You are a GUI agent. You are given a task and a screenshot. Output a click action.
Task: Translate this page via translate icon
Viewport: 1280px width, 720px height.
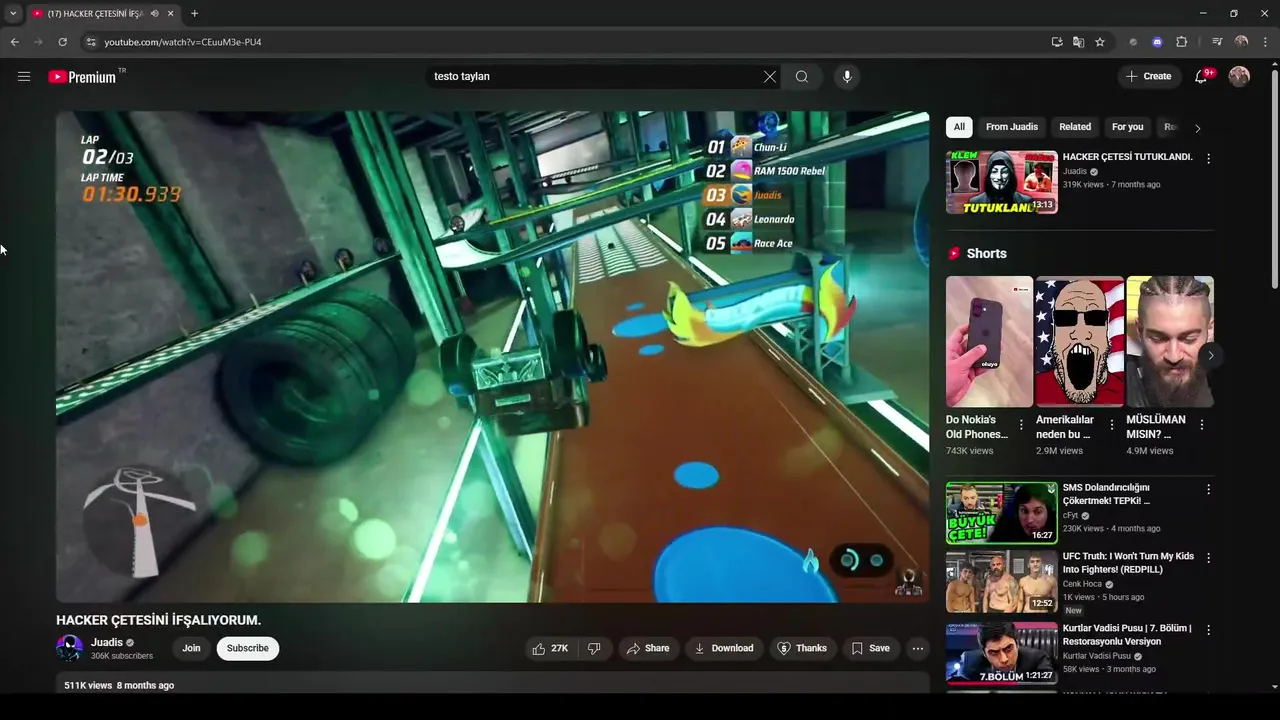(1078, 42)
